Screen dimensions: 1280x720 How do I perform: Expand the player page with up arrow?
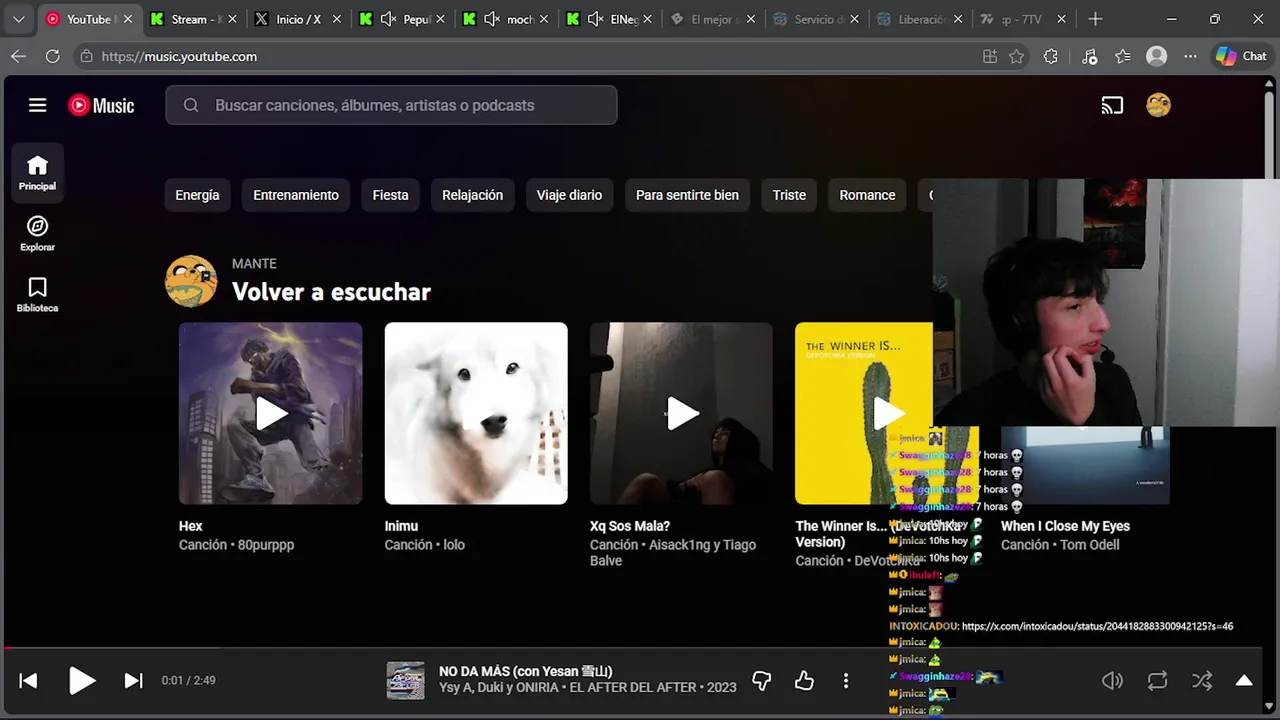tap(1244, 681)
